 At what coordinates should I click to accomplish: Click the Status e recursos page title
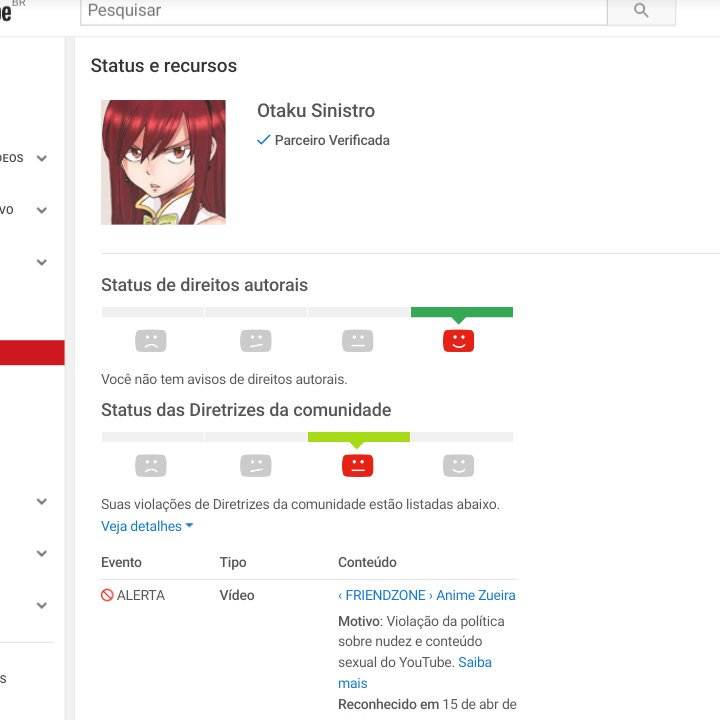(x=163, y=66)
